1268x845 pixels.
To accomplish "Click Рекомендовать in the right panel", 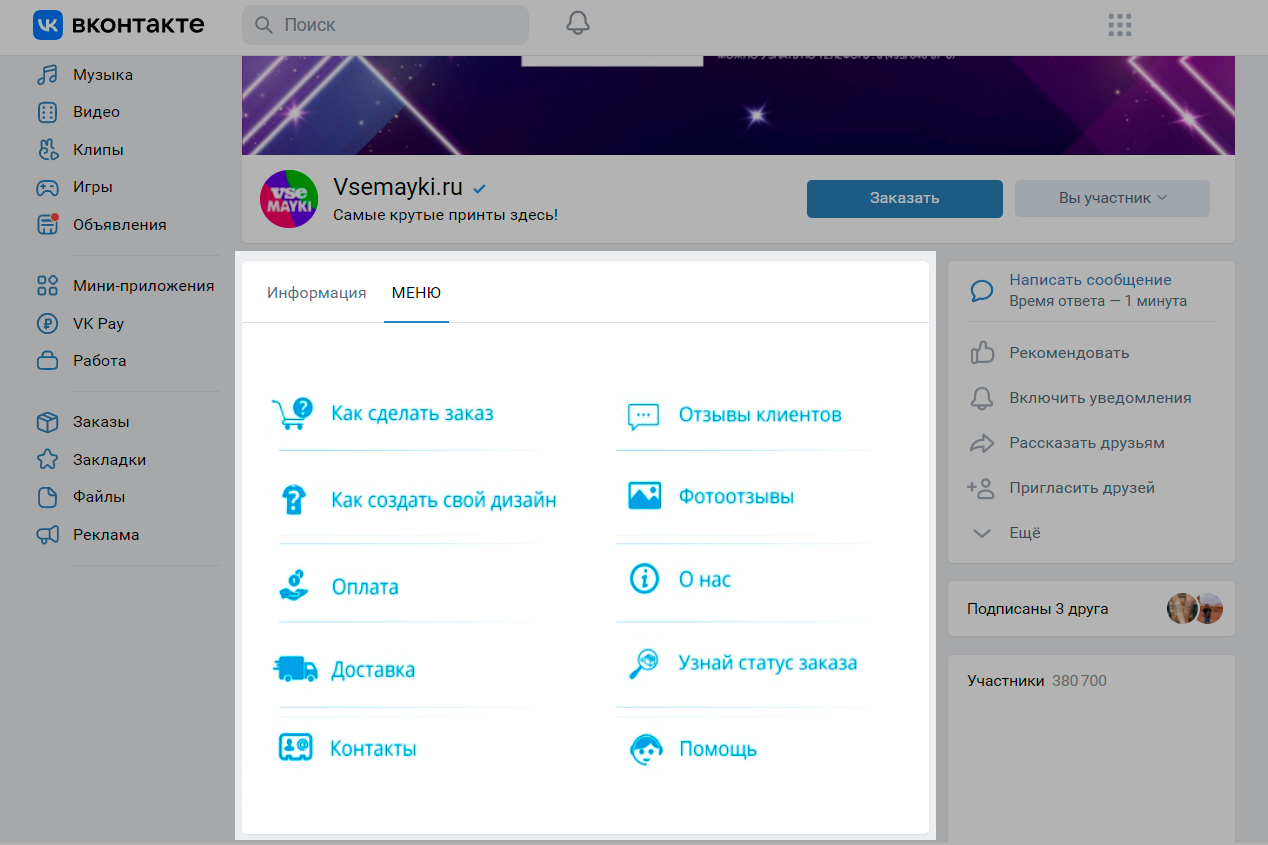I will tap(1069, 352).
